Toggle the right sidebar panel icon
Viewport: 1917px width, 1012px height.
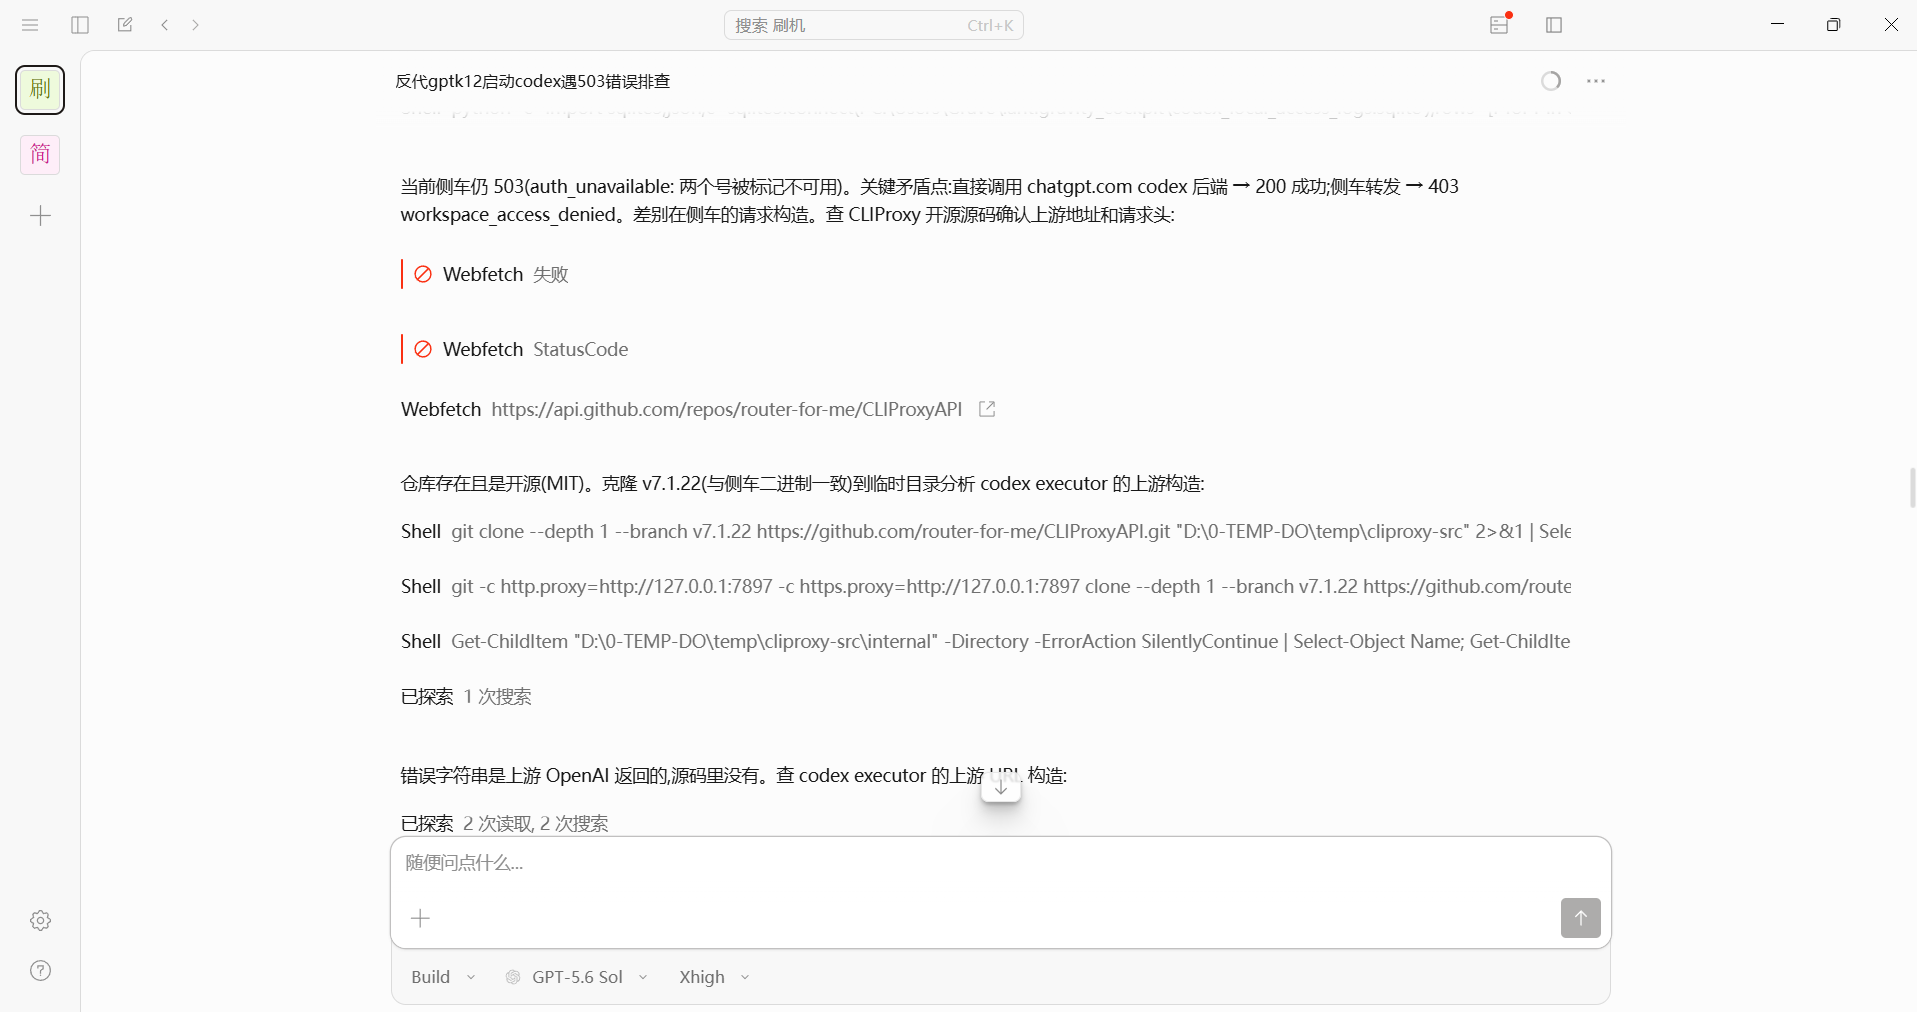[x=1554, y=25]
